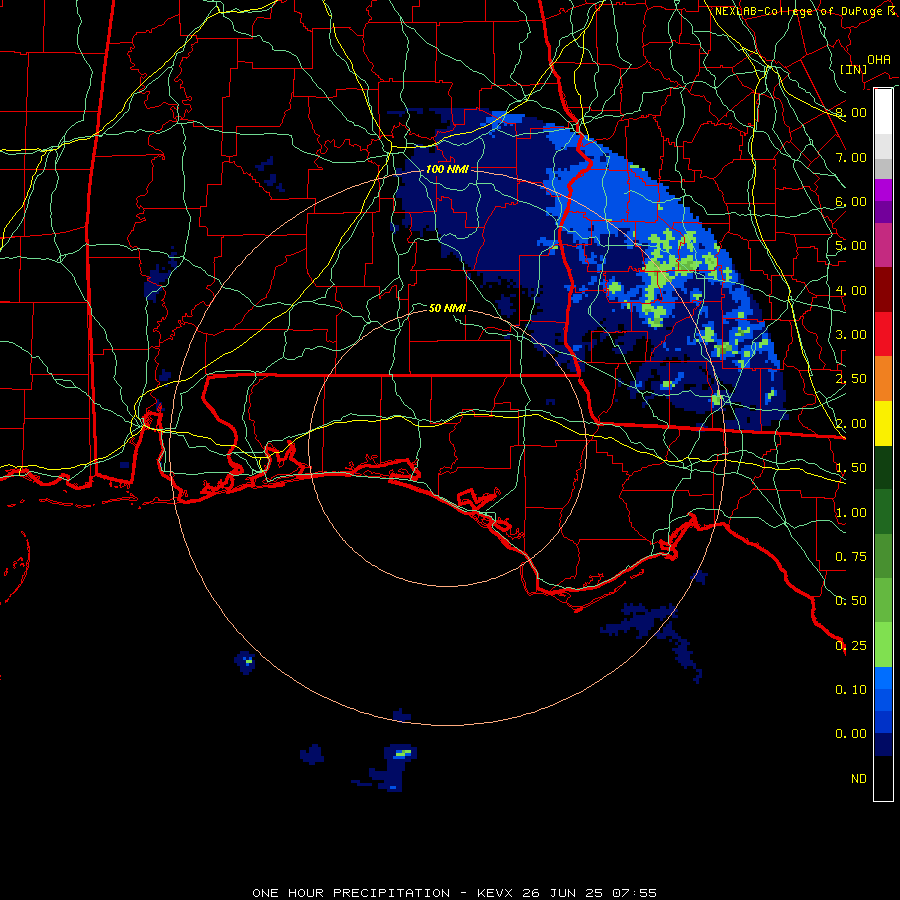Click the navy legend swatch below 0.00
The width and height of the screenshot is (900, 900).
(883, 745)
